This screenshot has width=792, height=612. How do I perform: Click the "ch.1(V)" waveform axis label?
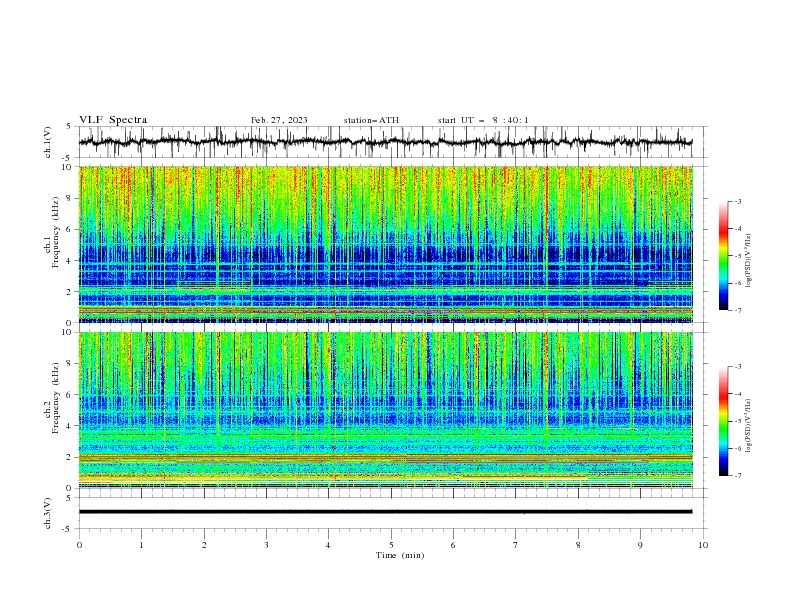48,142
